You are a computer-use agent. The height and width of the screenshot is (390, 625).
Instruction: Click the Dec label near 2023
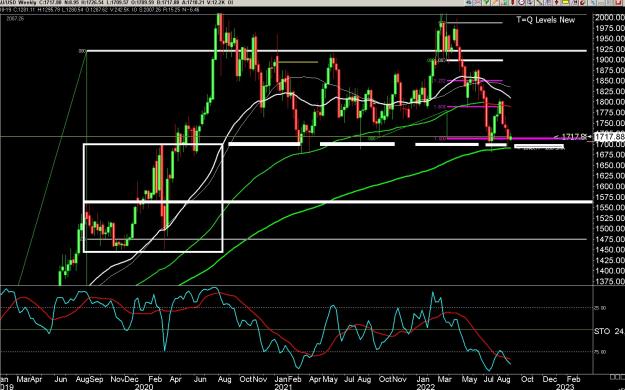550,379
